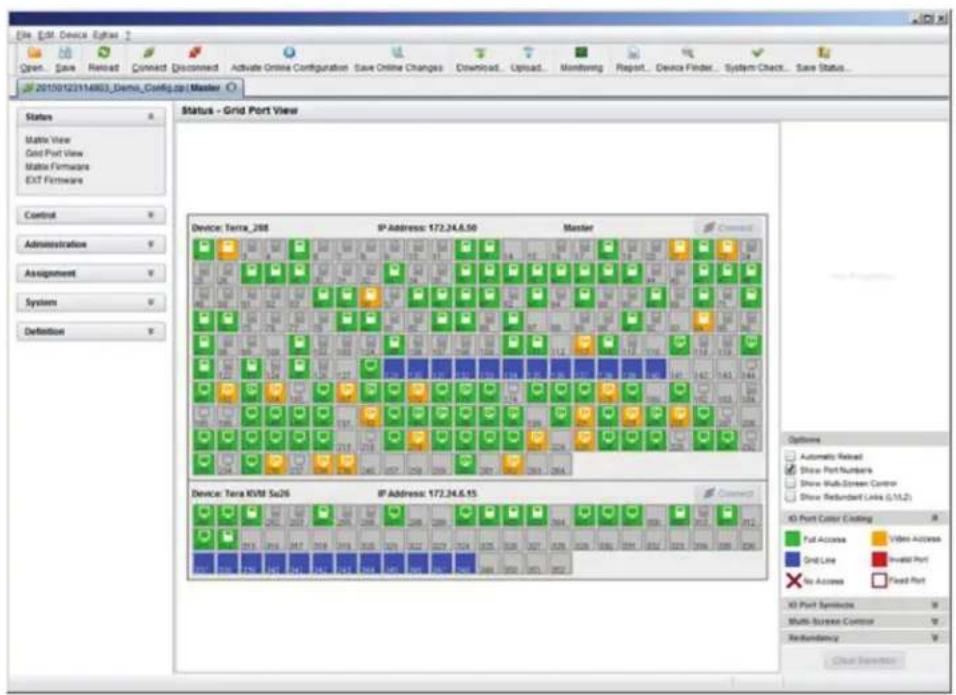Select grey port 143 in the grid
The height and width of the screenshot is (695, 956).
726,369
